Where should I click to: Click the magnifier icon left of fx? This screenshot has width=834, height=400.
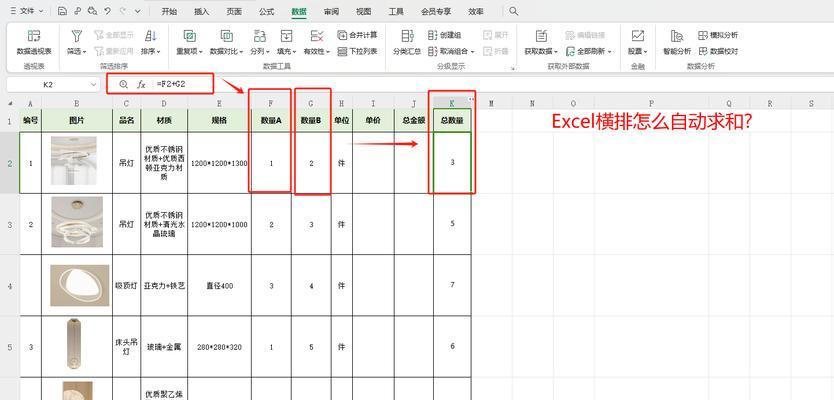(x=123, y=84)
